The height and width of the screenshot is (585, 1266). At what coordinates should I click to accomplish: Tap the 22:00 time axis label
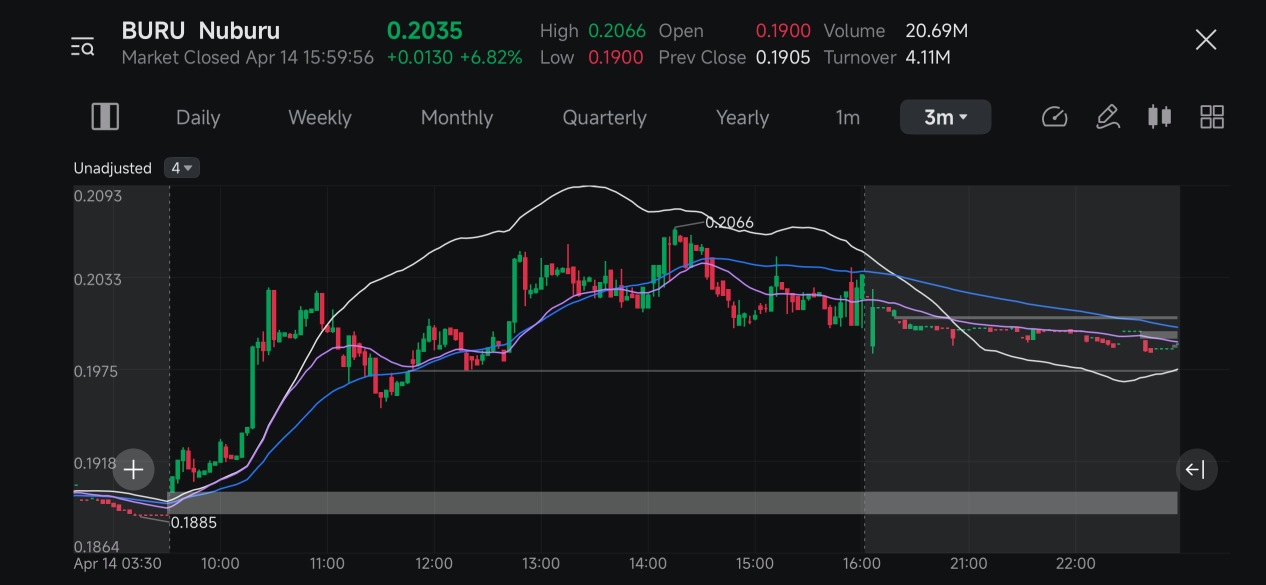click(x=1076, y=564)
